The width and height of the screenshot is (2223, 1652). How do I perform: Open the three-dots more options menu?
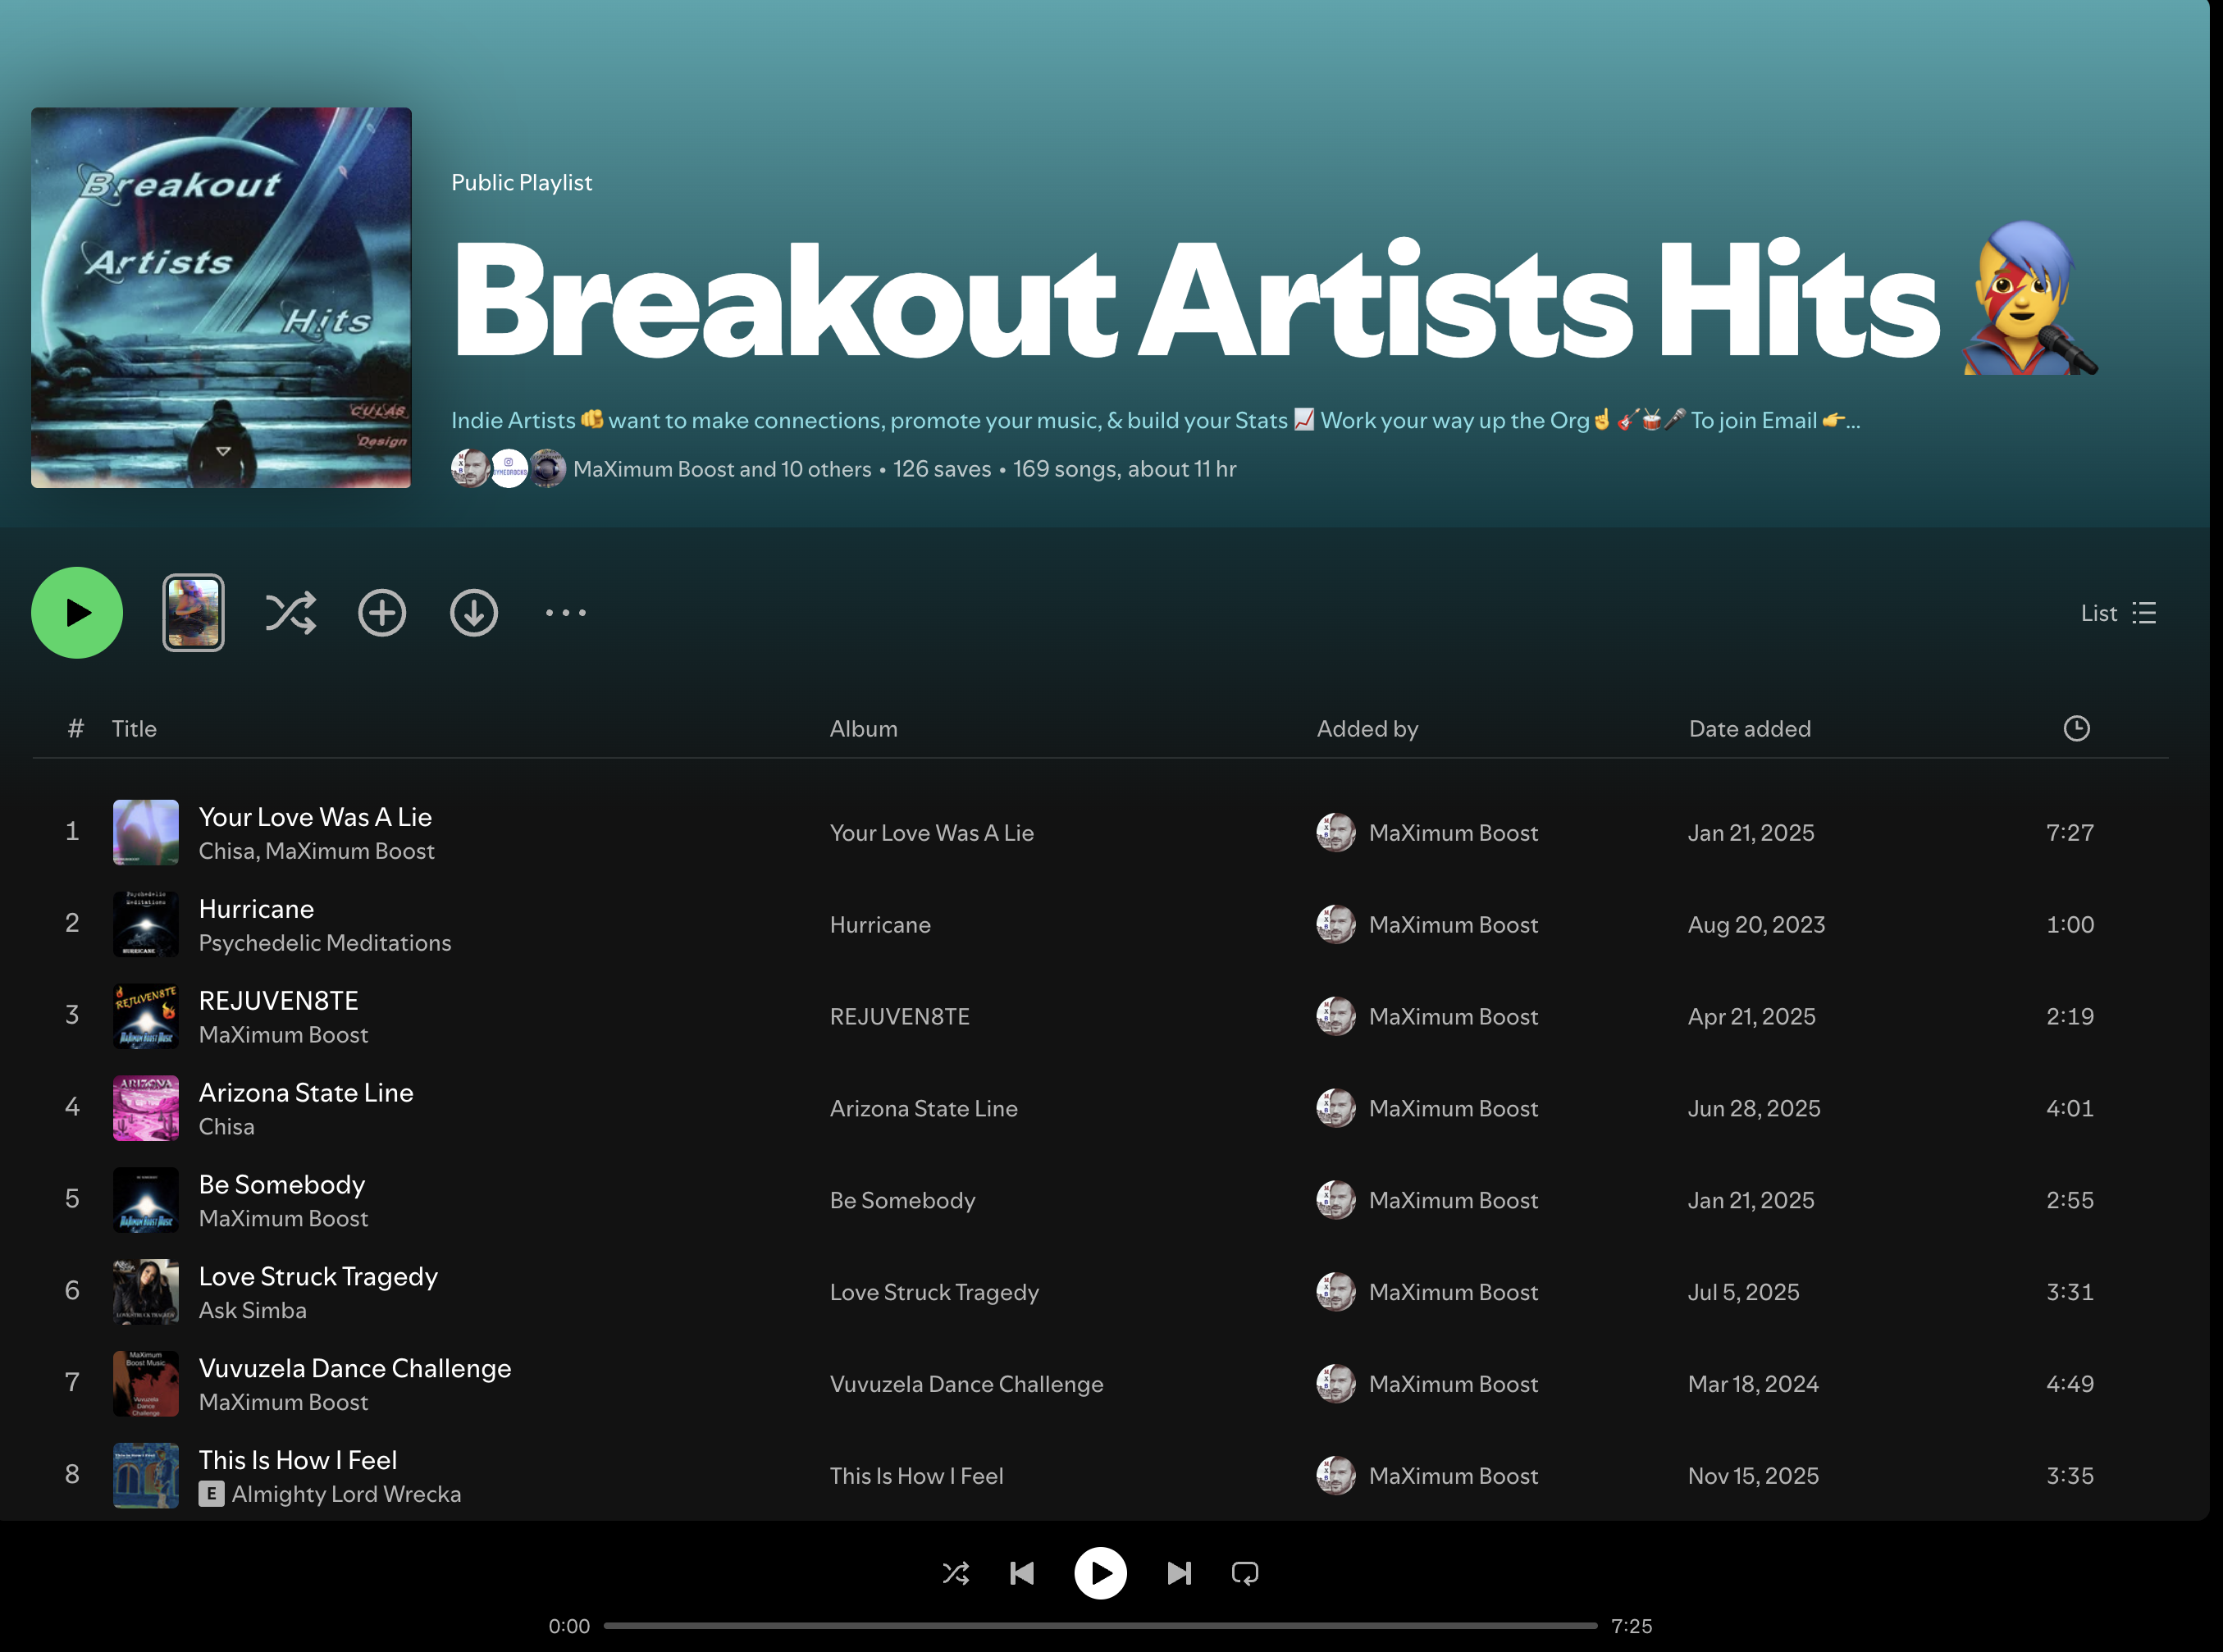tap(566, 613)
